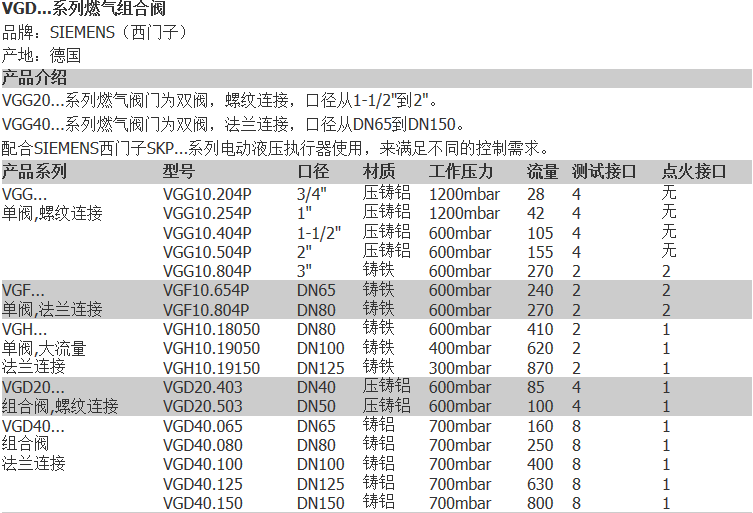Click DN40 in the VGD20.403 row
Image resolution: width=753 pixels, height=513 pixels.
tap(316, 388)
